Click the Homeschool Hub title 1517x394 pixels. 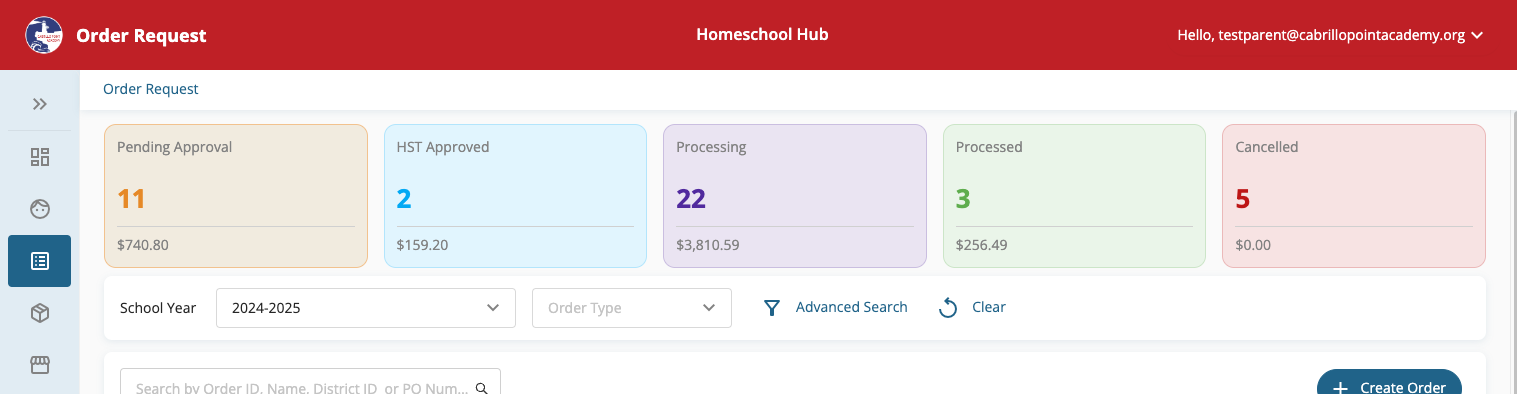762,34
